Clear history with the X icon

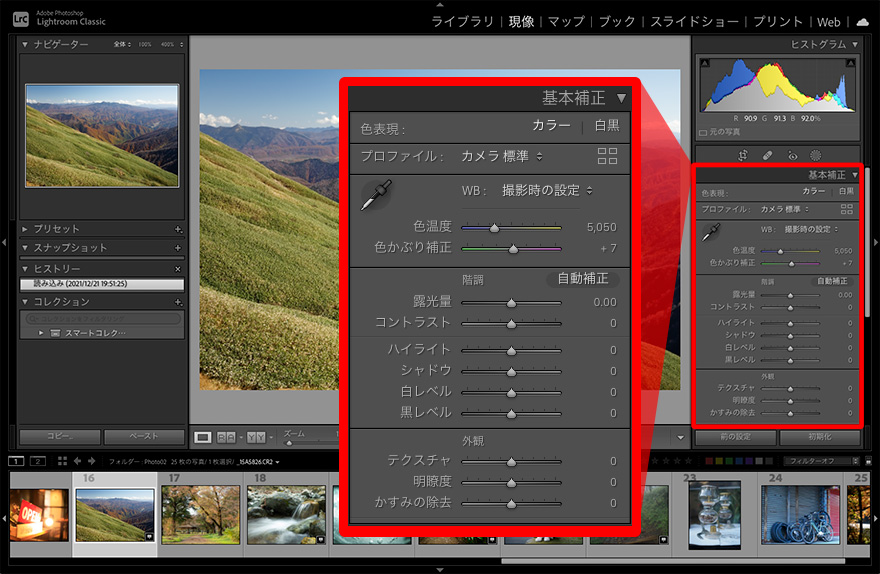point(178,269)
